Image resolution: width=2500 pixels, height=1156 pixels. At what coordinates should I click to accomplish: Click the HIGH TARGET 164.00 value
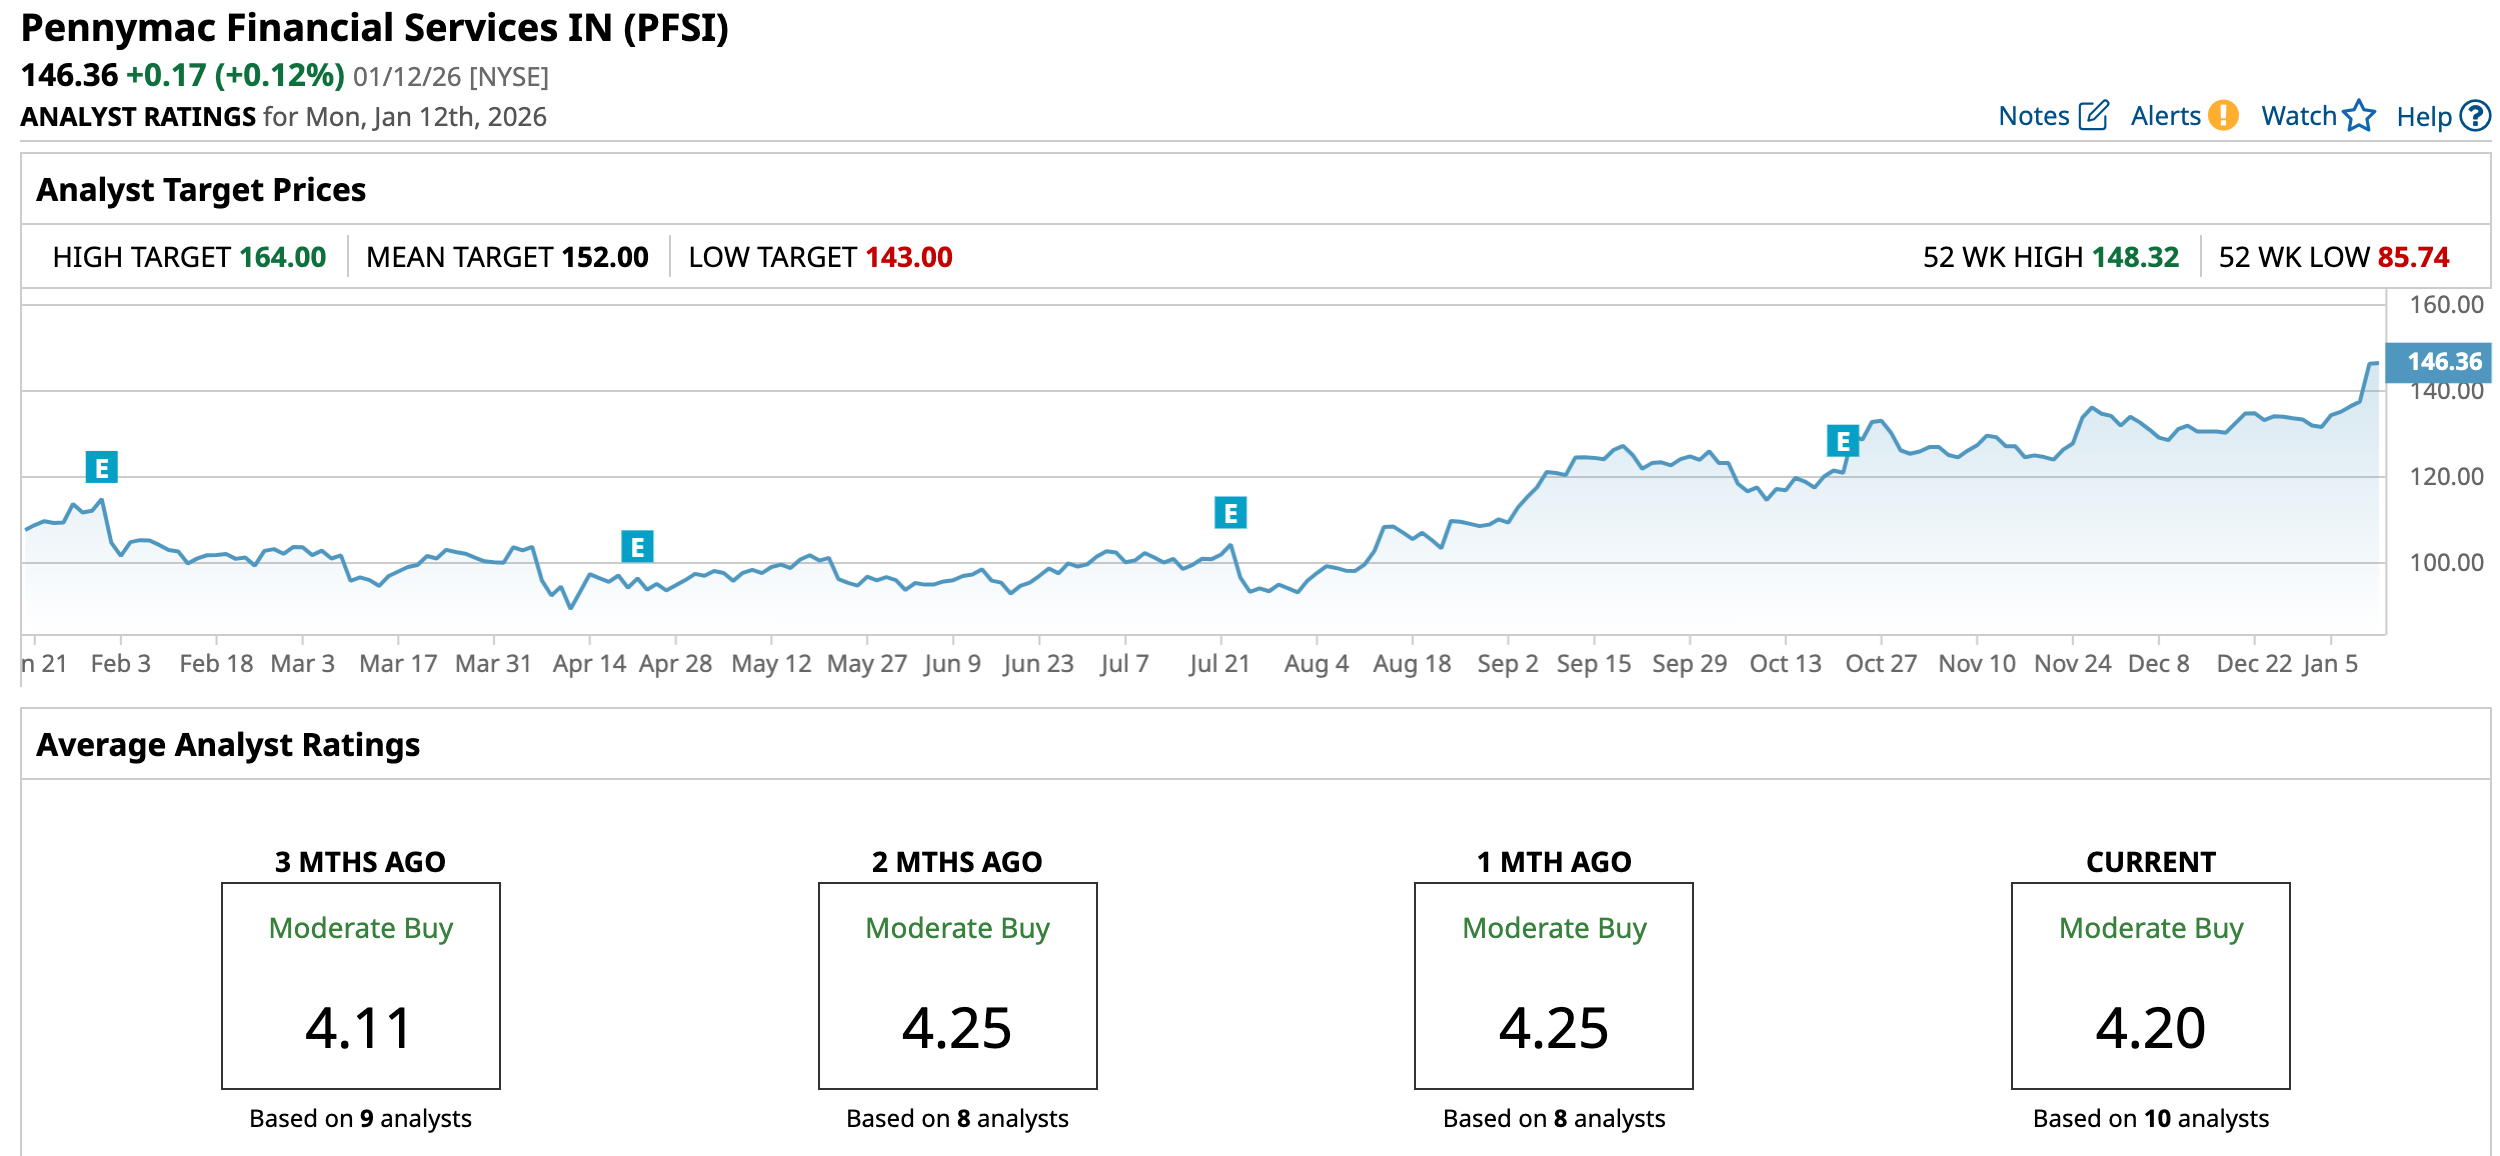pos(283,257)
